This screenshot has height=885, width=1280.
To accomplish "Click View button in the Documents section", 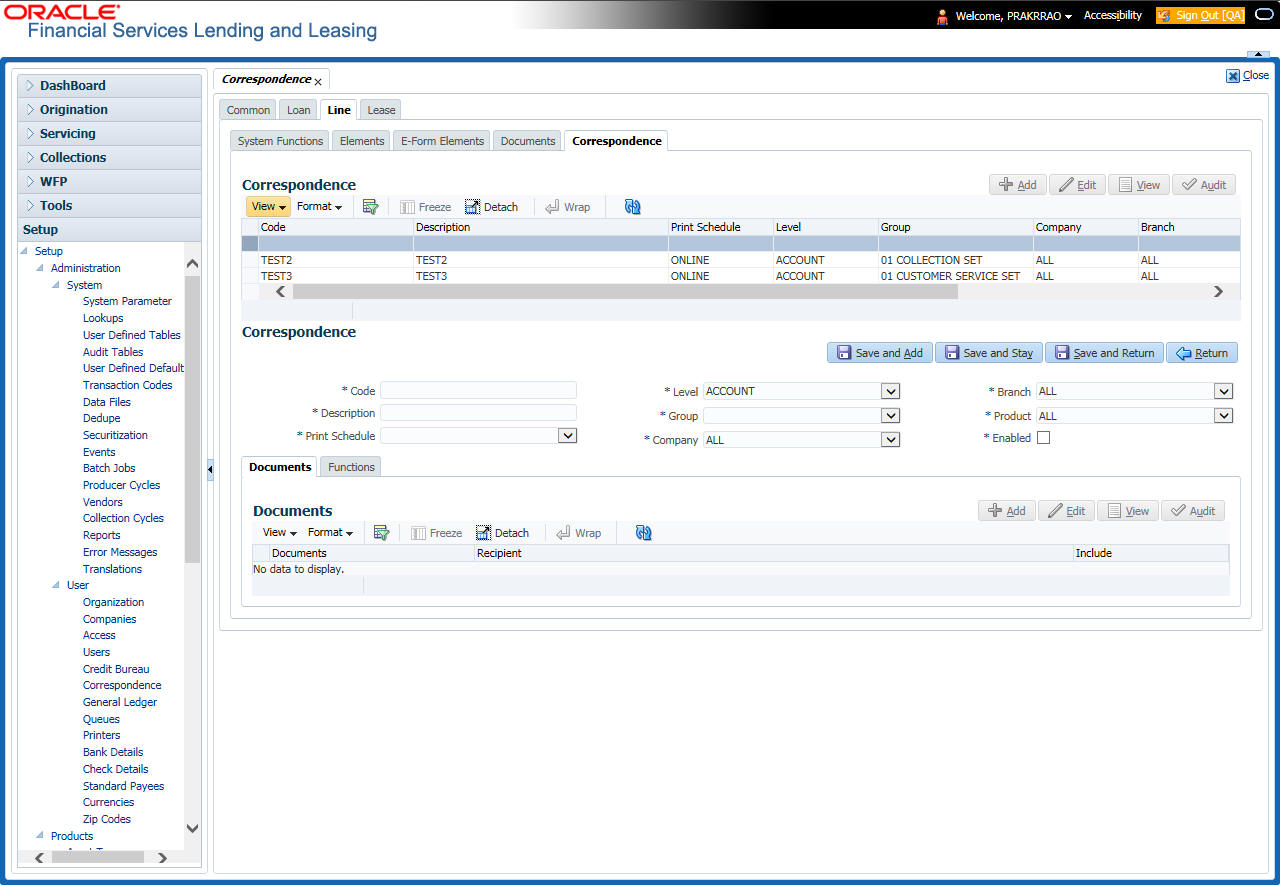I will click(x=1127, y=511).
